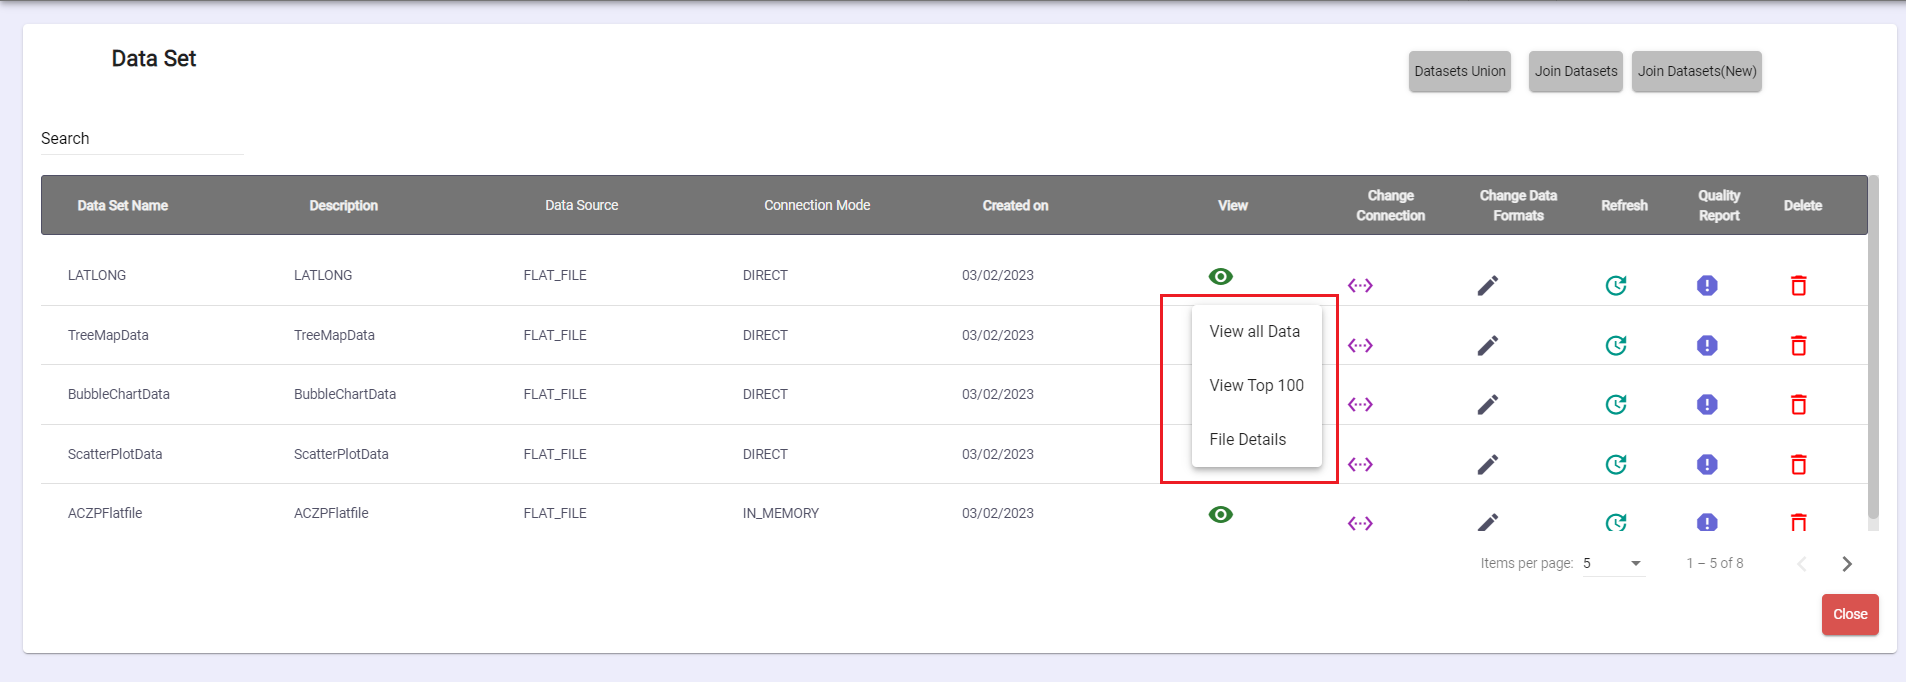Click the dataset Search input field
1906x682 pixels.
[x=141, y=139]
